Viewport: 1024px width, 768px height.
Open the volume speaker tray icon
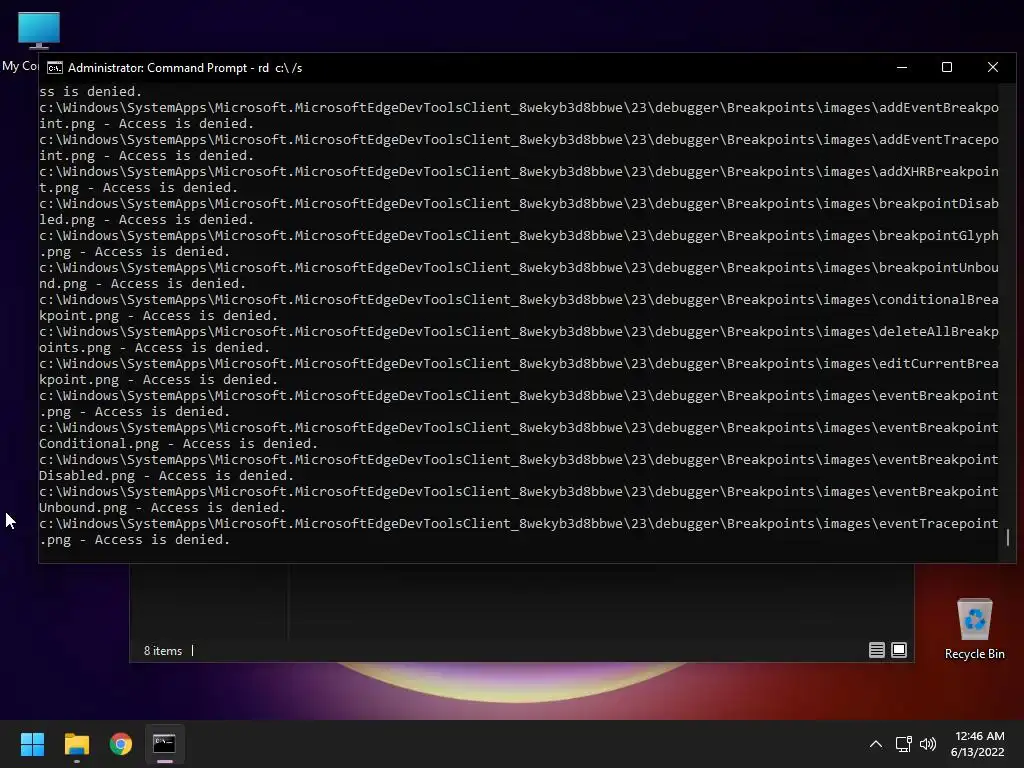click(927, 744)
